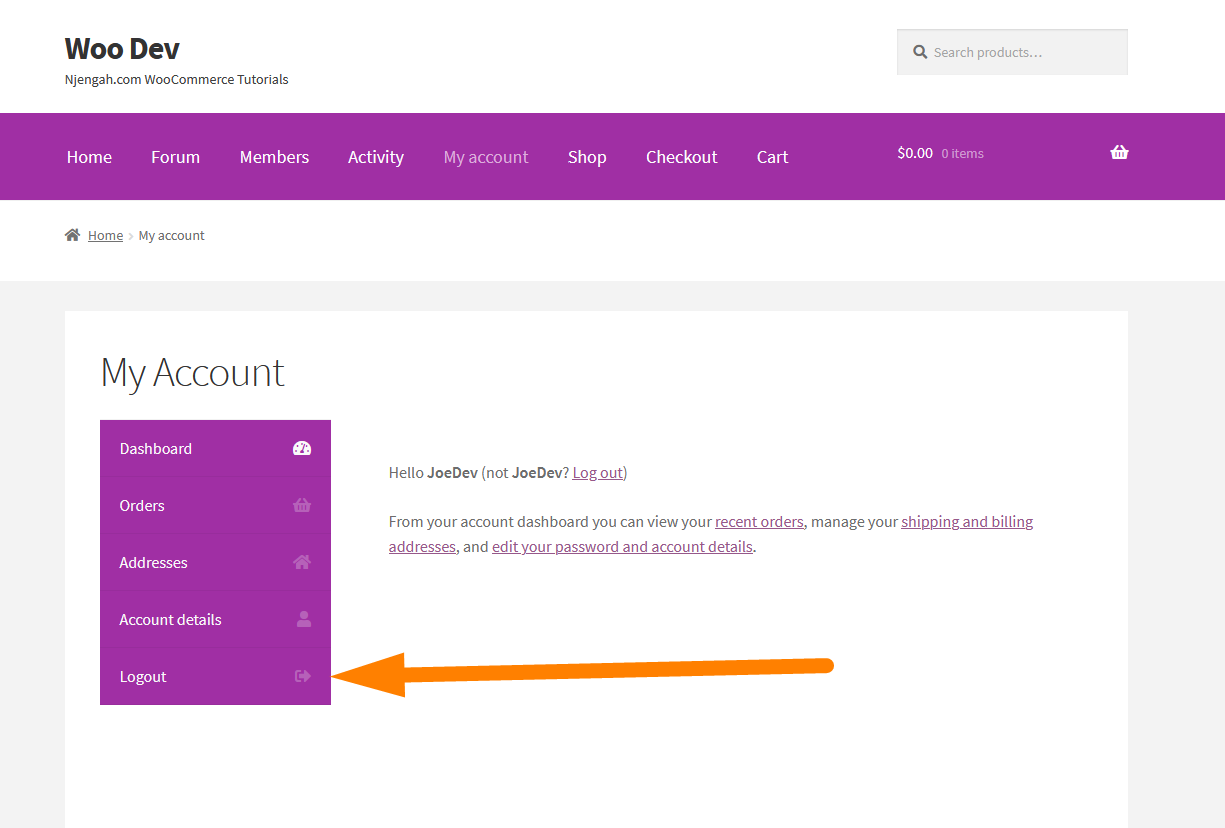The height and width of the screenshot is (828, 1225).
Task: Click the Account details person icon
Action: pyautogui.click(x=304, y=619)
